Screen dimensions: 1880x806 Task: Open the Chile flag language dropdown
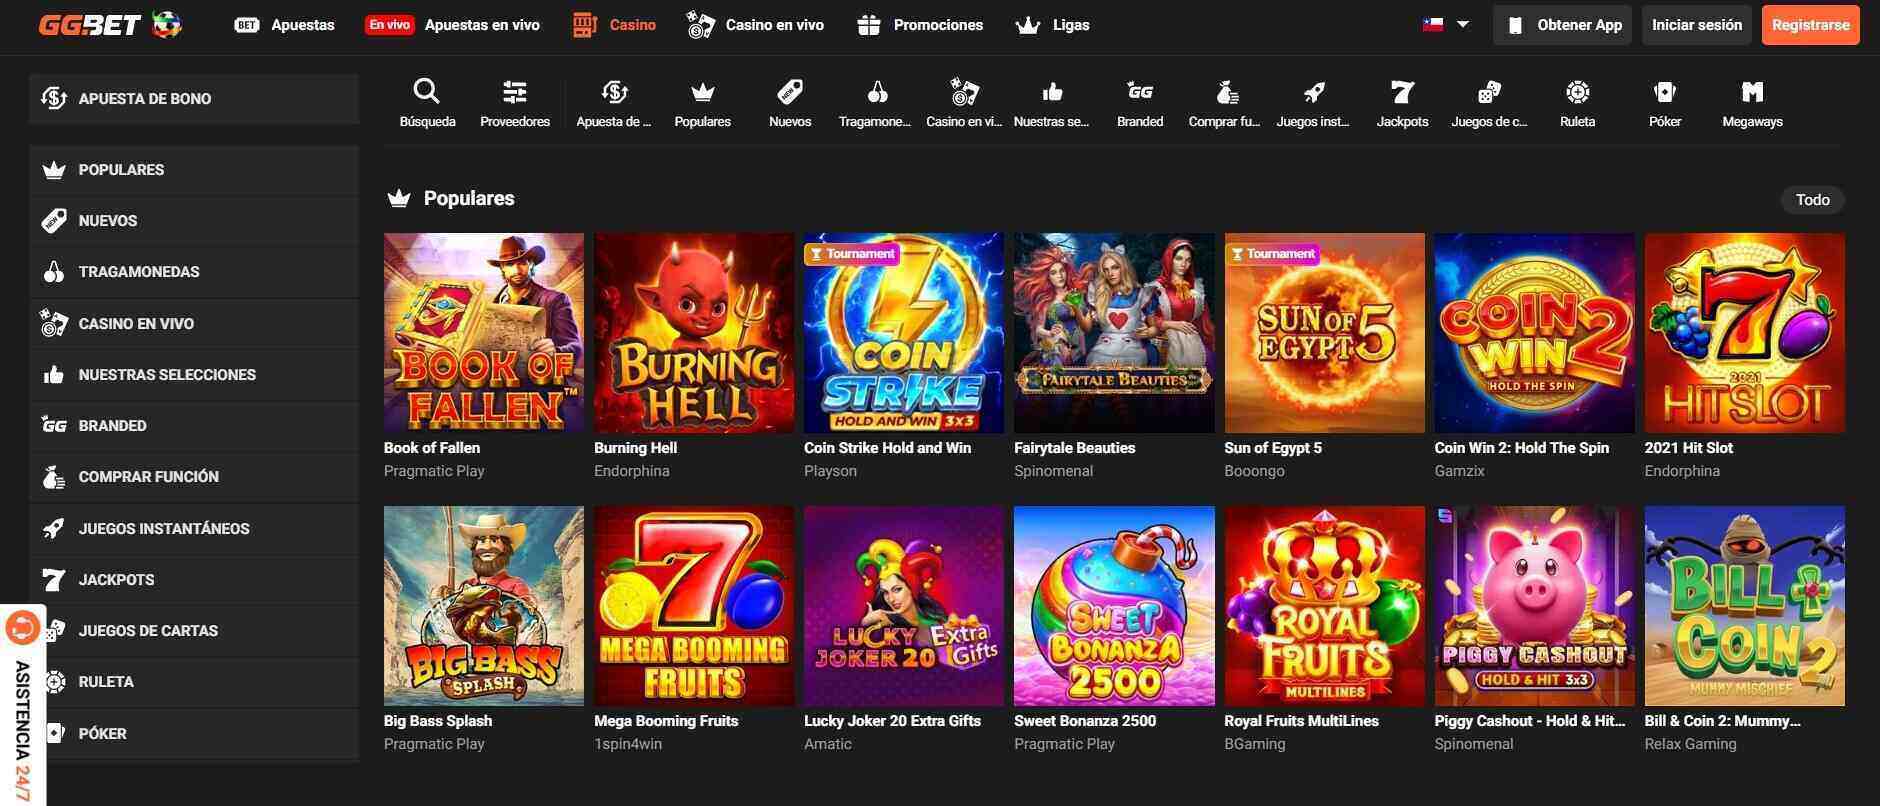[x=1446, y=24]
